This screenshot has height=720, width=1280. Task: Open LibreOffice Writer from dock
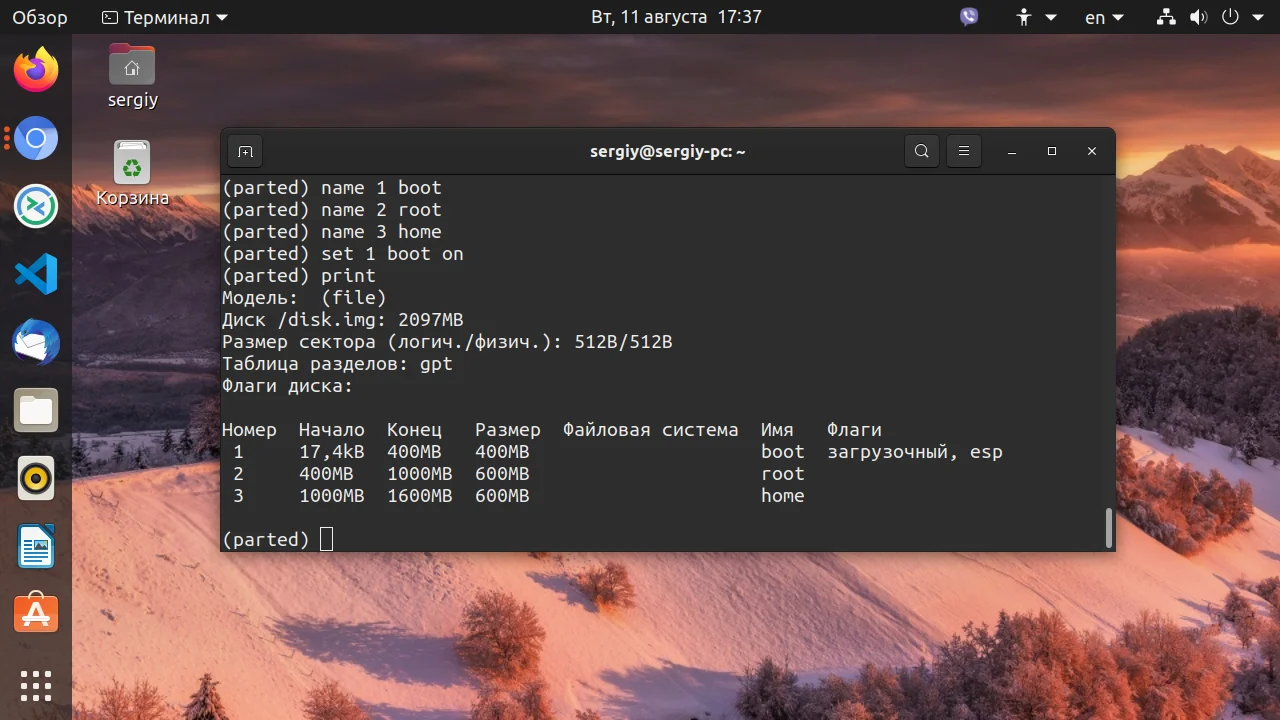(x=36, y=546)
